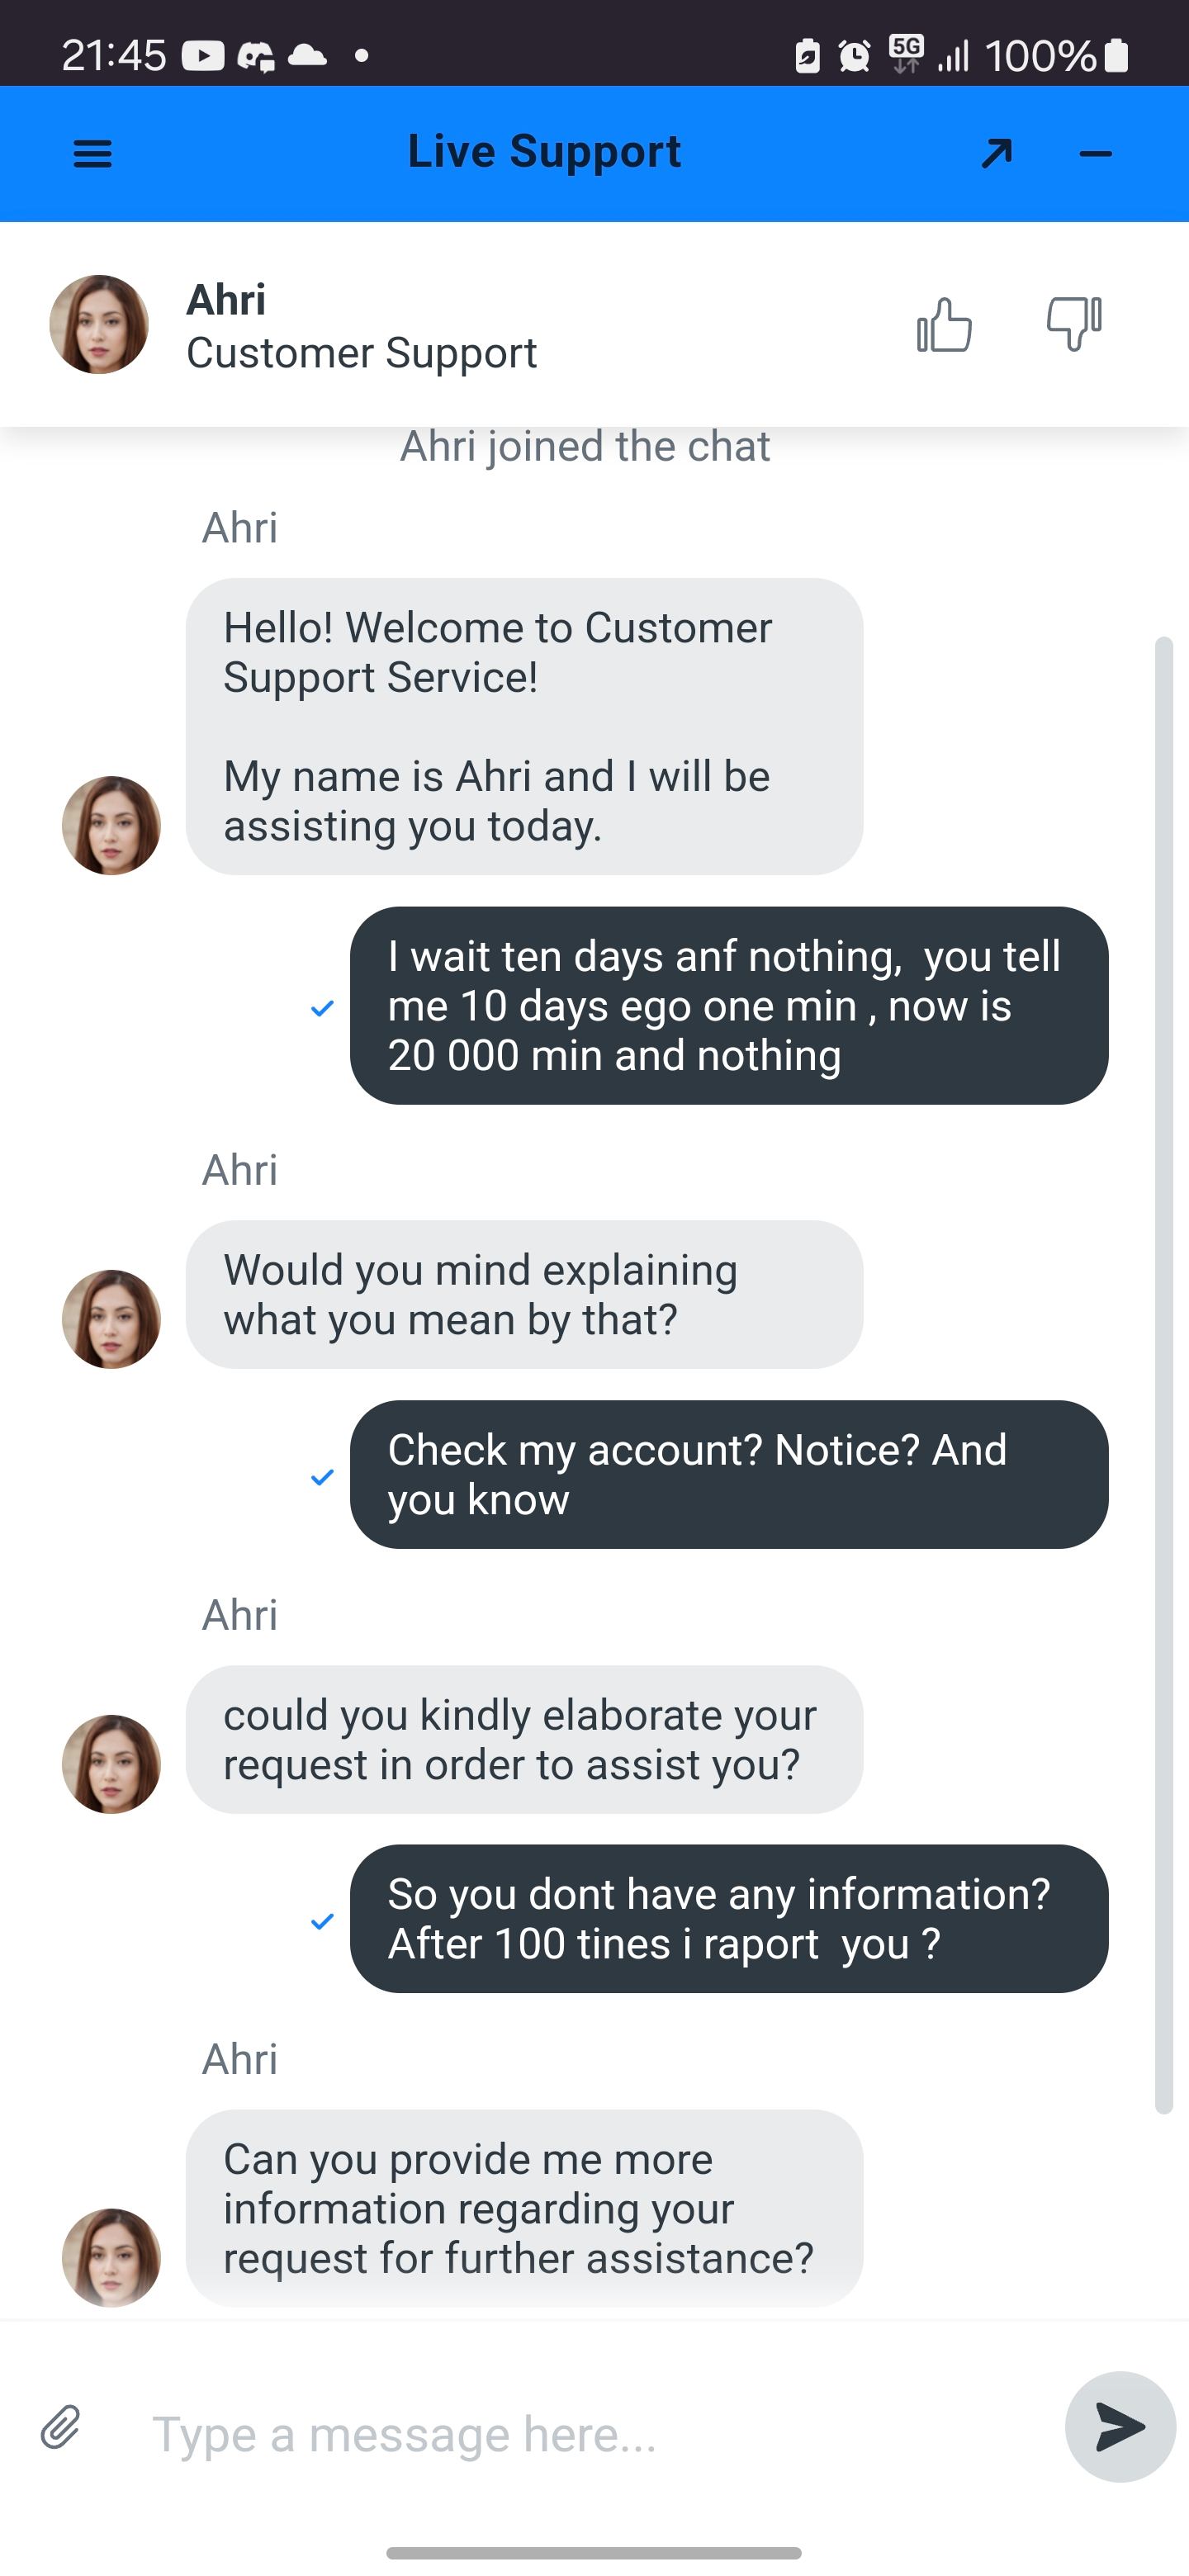The image size is (1189, 2576).
Task: Select the "Hello! Welcome to Customer Support" message
Action: click(524, 726)
